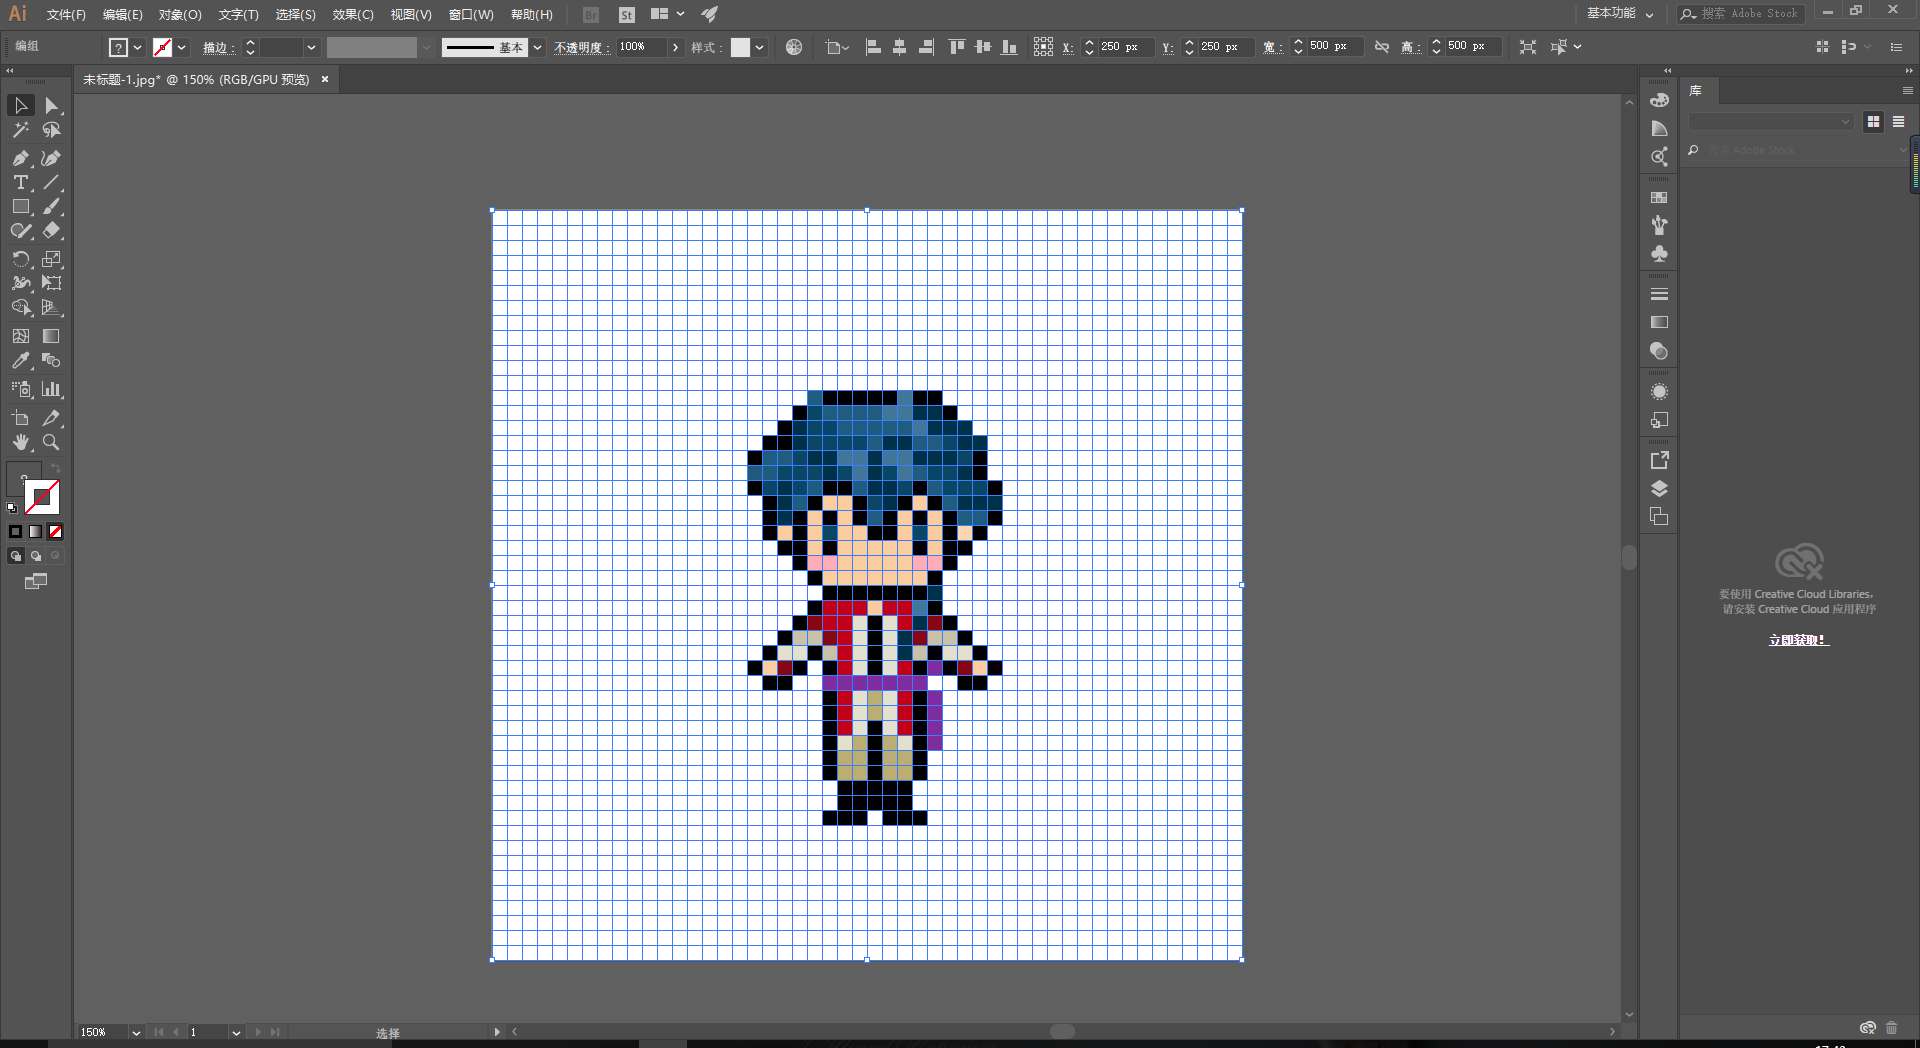Screen dimensions: 1920x1048
Task: Switch to the 库 panel tab
Action: [x=1696, y=91]
